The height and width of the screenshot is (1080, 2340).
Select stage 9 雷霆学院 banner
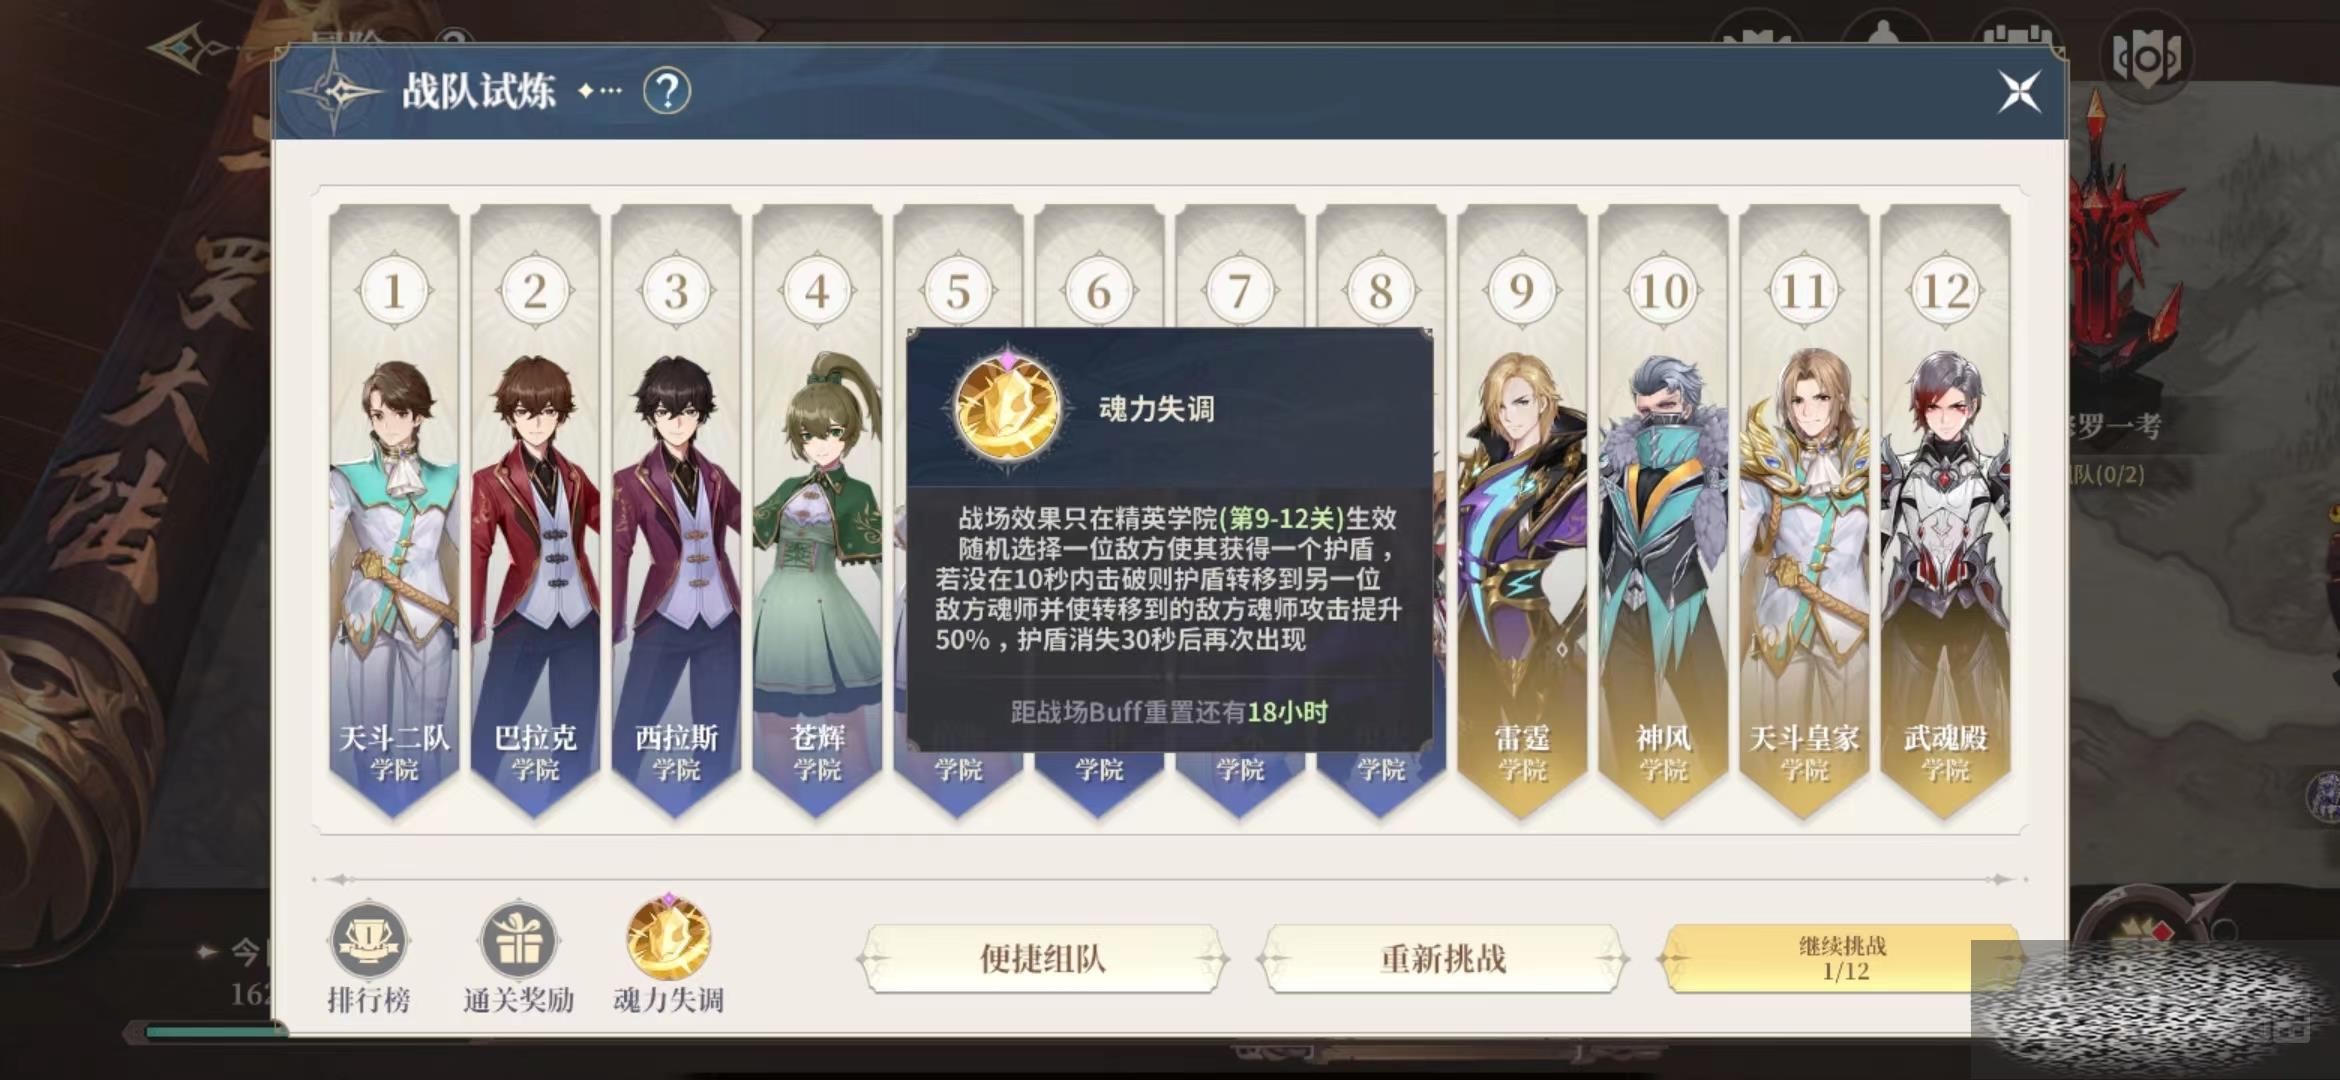pos(1522,512)
